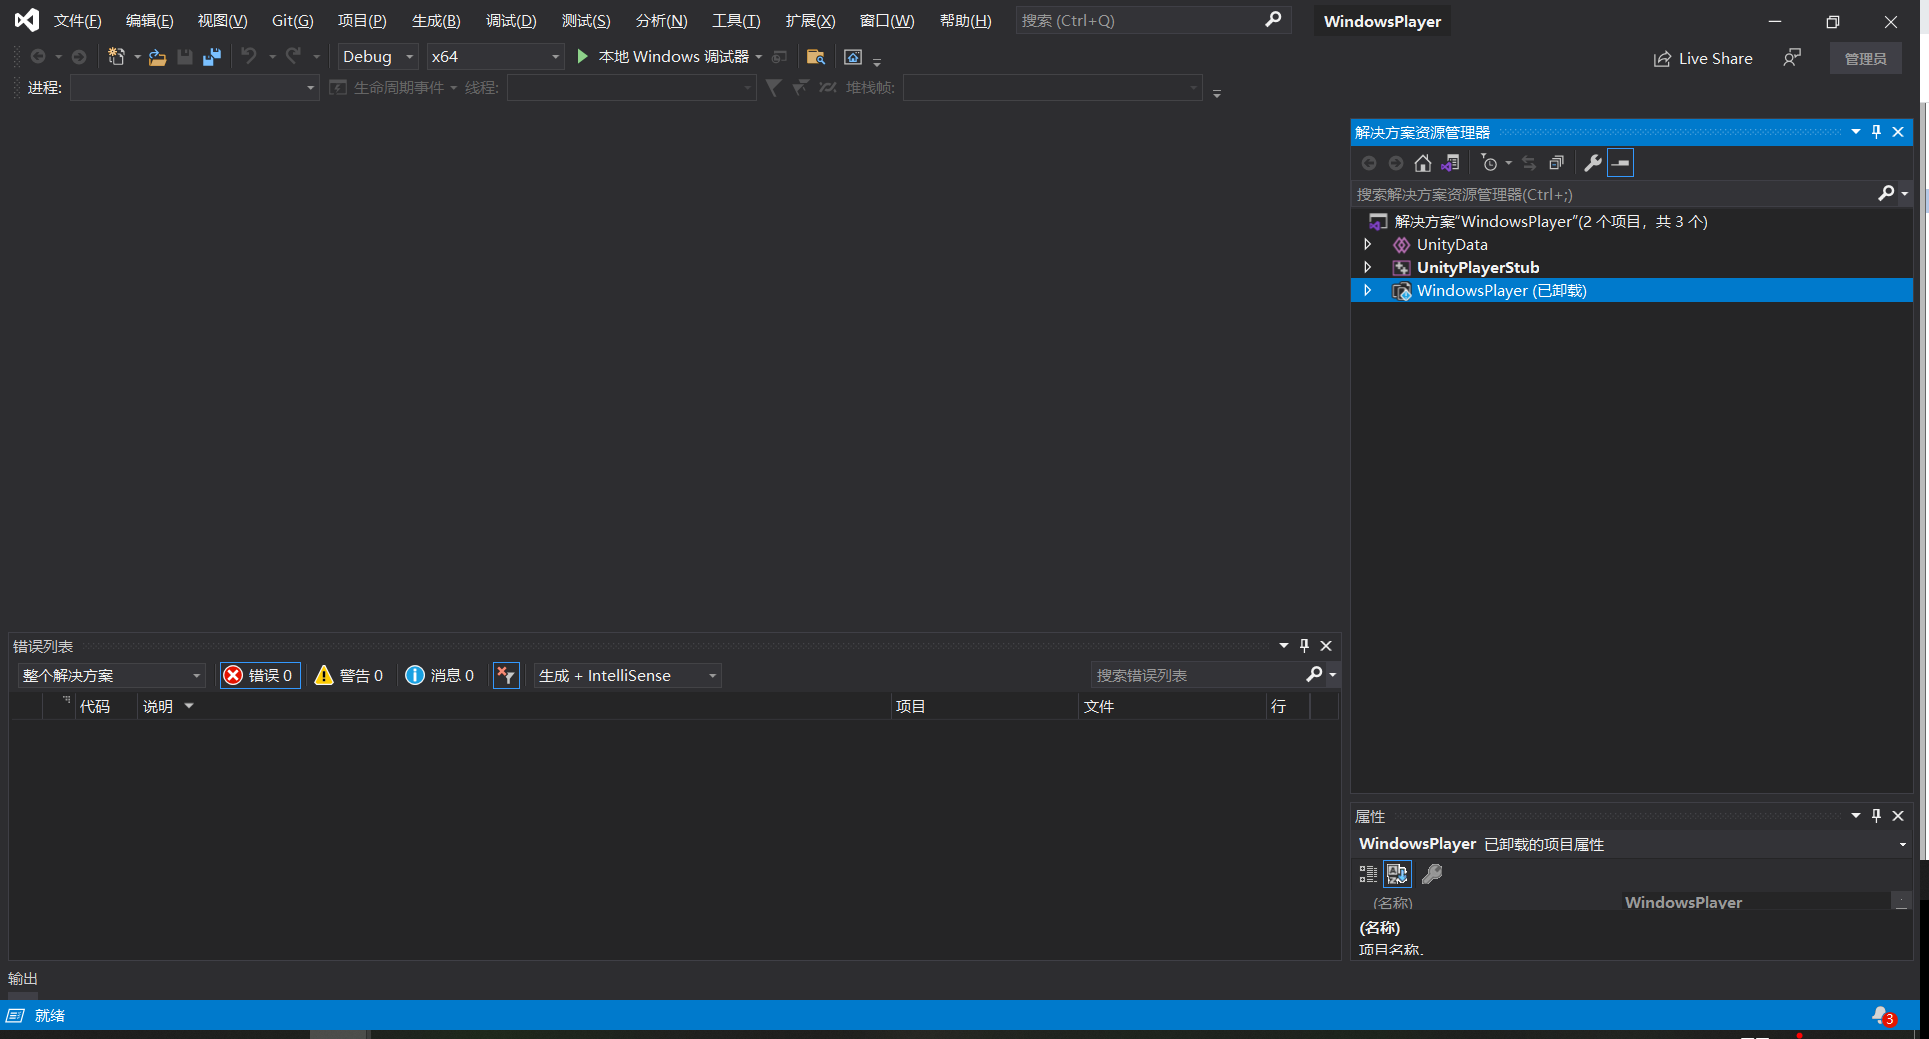Open the Debug configuration dropdown
The height and width of the screenshot is (1039, 1929).
(x=378, y=57)
